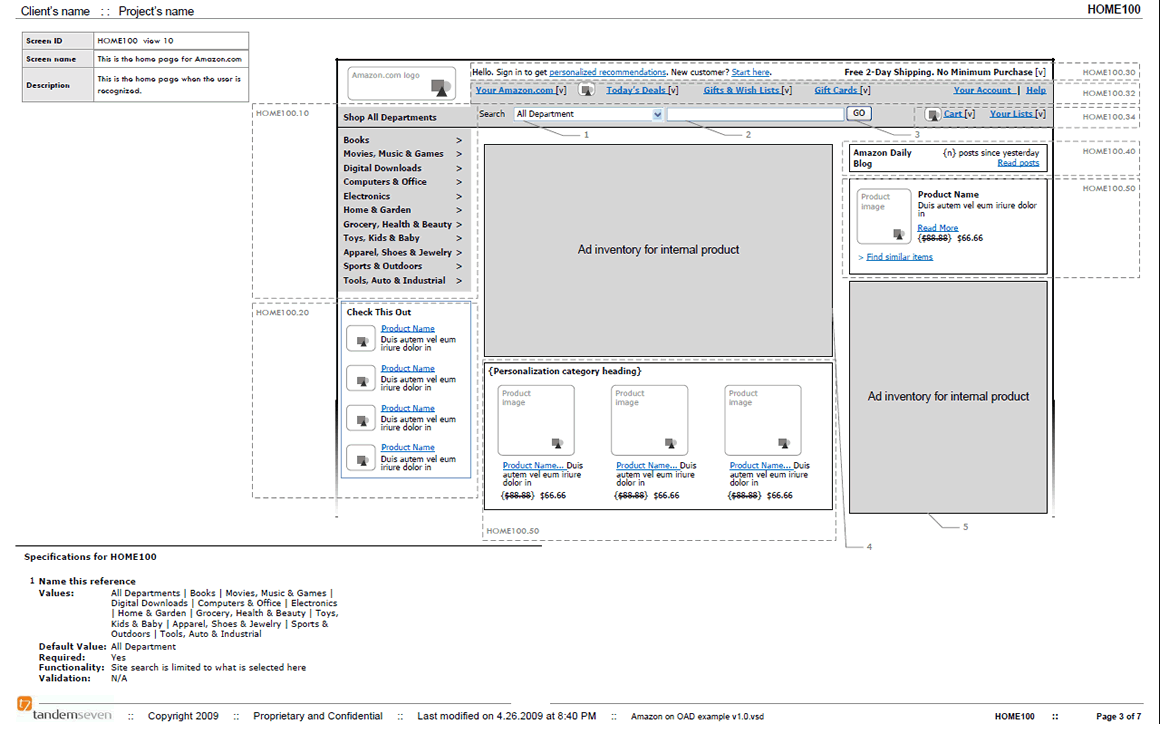Click the Name this reference specification title

click(87, 581)
